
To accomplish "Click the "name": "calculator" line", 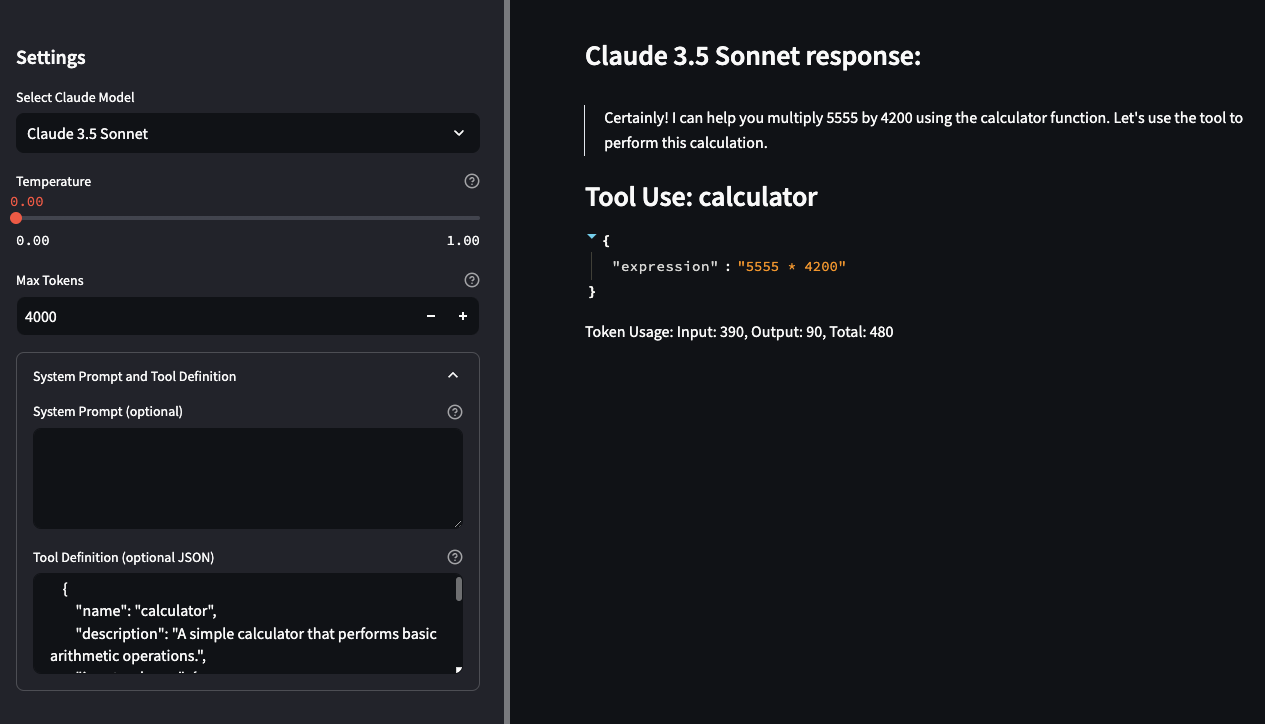I will coord(146,611).
